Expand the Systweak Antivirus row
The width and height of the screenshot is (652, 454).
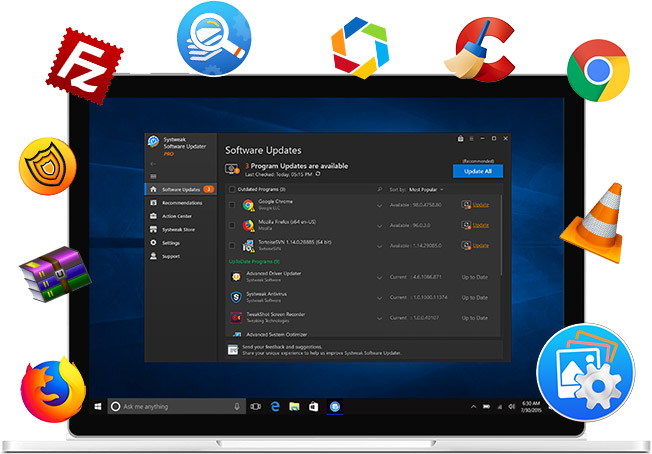pos(380,298)
